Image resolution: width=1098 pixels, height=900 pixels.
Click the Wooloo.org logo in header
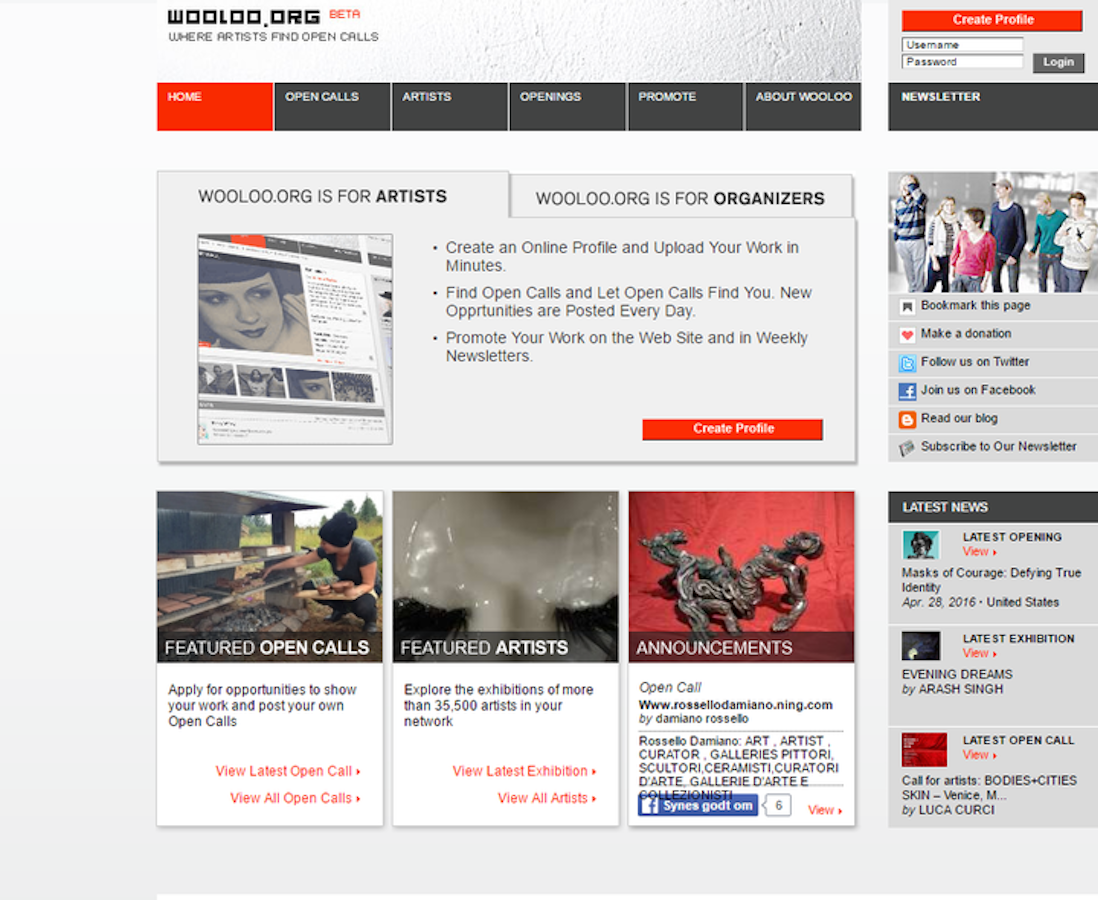(x=244, y=17)
